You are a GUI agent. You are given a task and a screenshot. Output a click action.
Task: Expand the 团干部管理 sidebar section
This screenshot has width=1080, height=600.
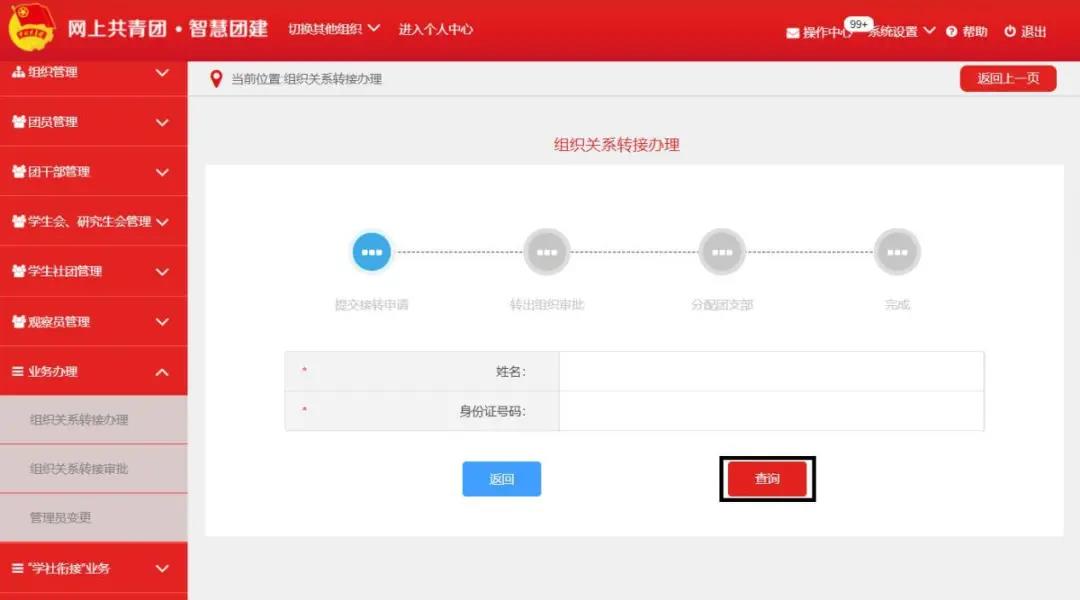93,172
